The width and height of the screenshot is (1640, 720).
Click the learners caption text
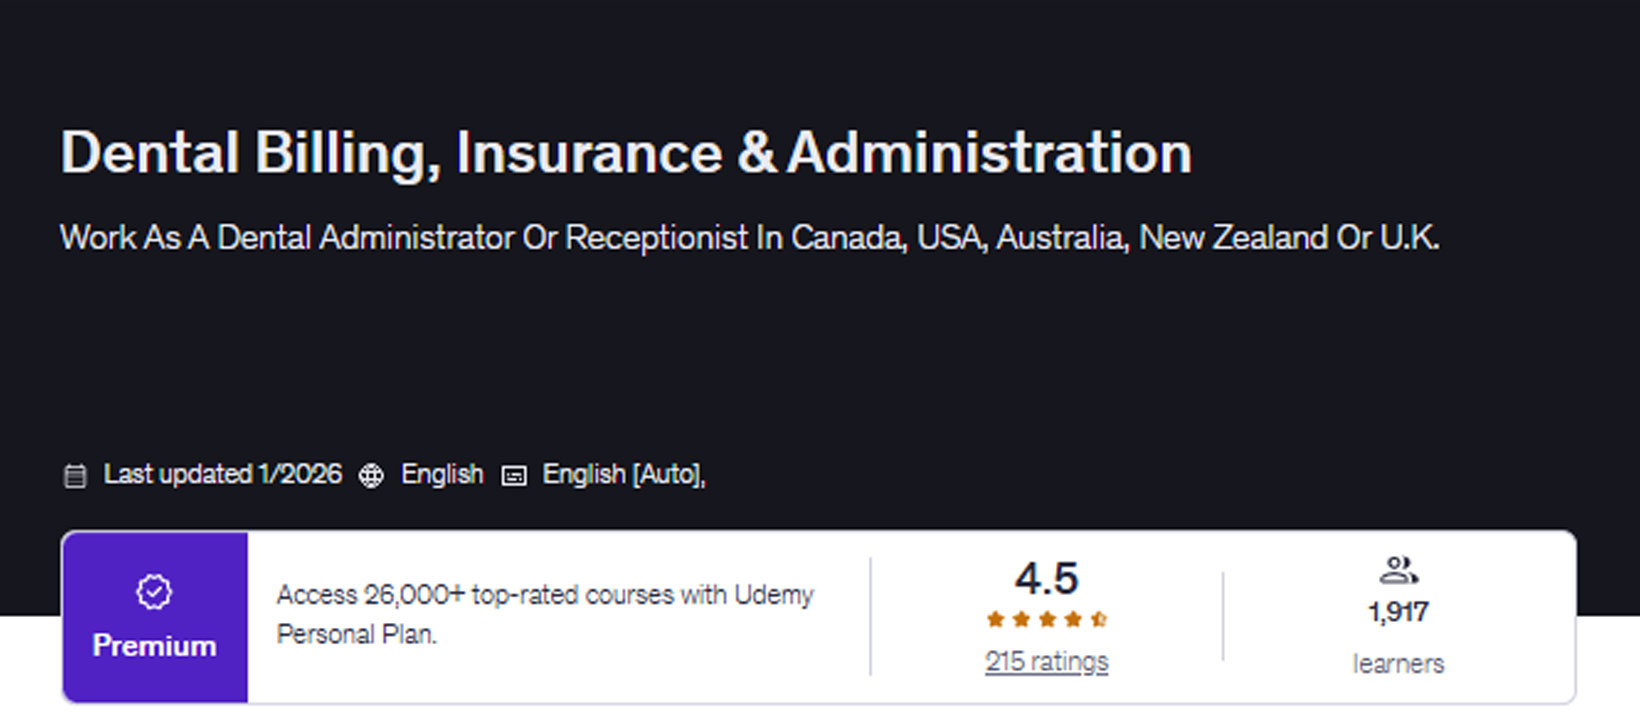coord(1398,664)
